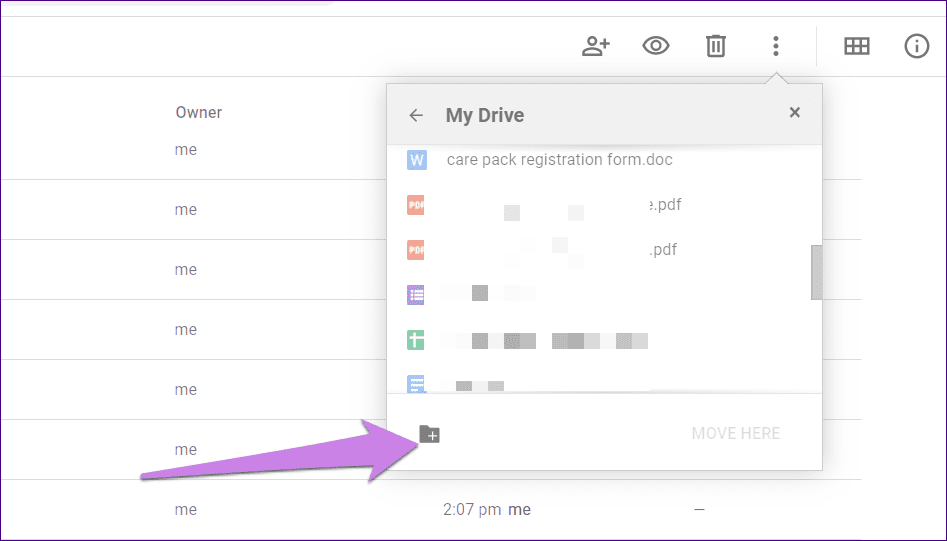947x541 pixels.
Task: Click the preview eye icon
Action: point(656,46)
